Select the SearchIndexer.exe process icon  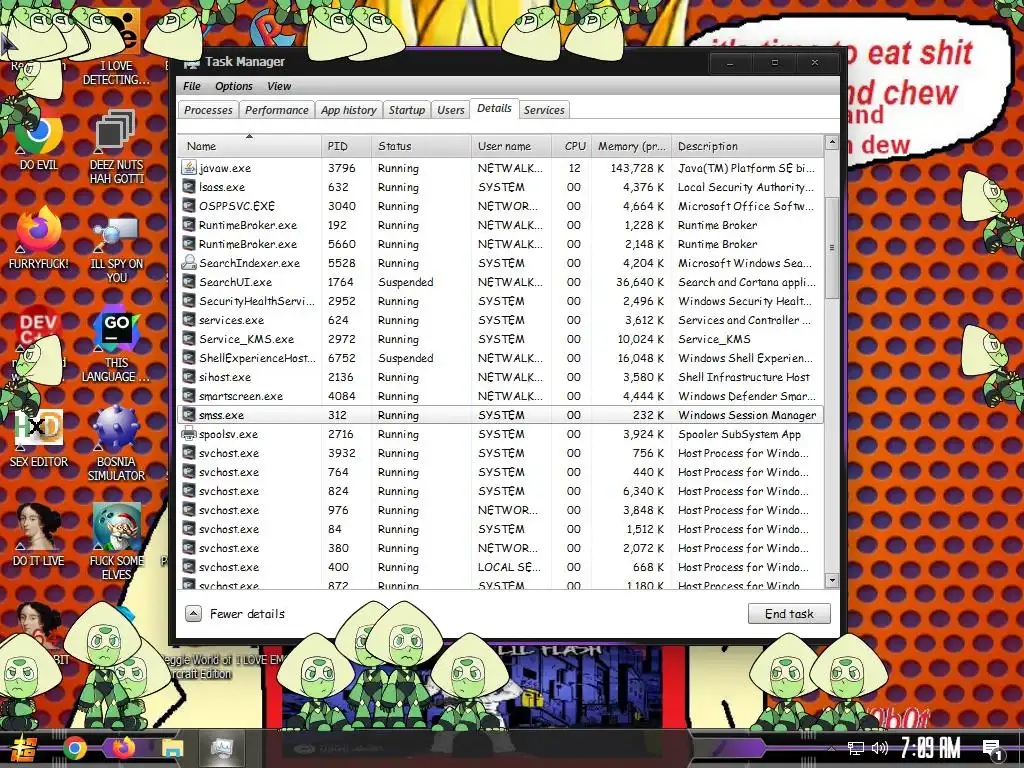point(189,263)
